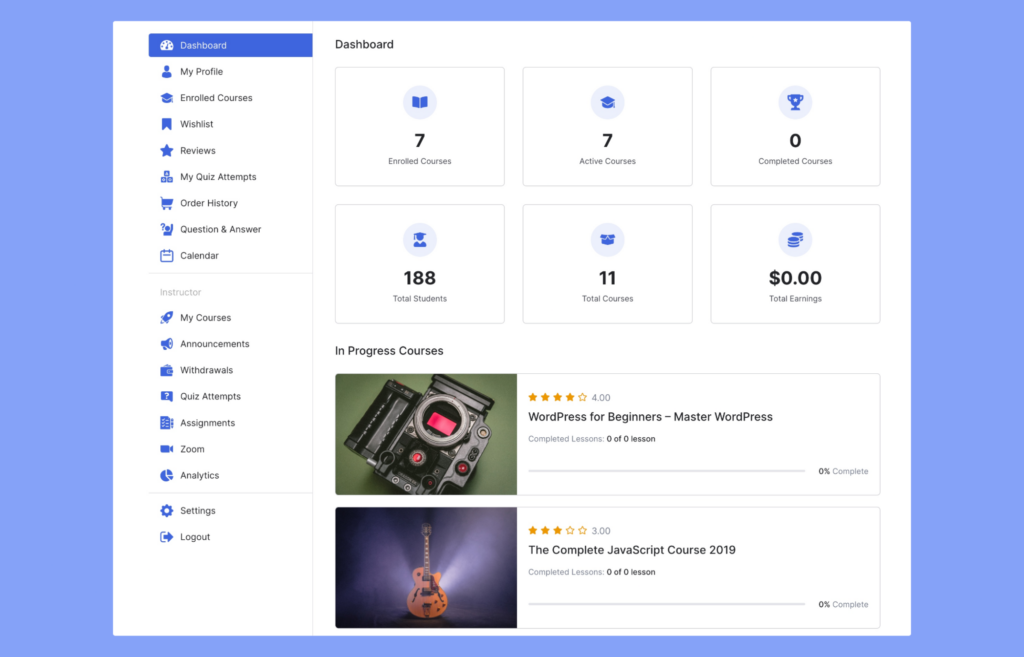Open the Calendar icon in sidebar

click(x=164, y=255)
